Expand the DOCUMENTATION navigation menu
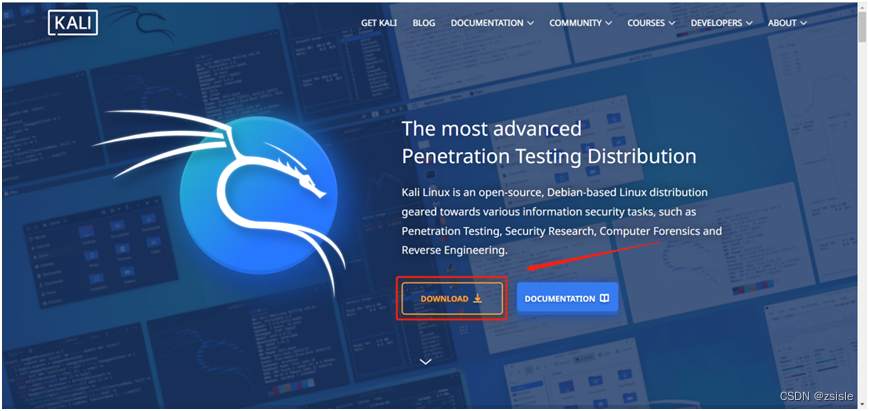This screenshot has height=411, width=869. tap(492, 23)
